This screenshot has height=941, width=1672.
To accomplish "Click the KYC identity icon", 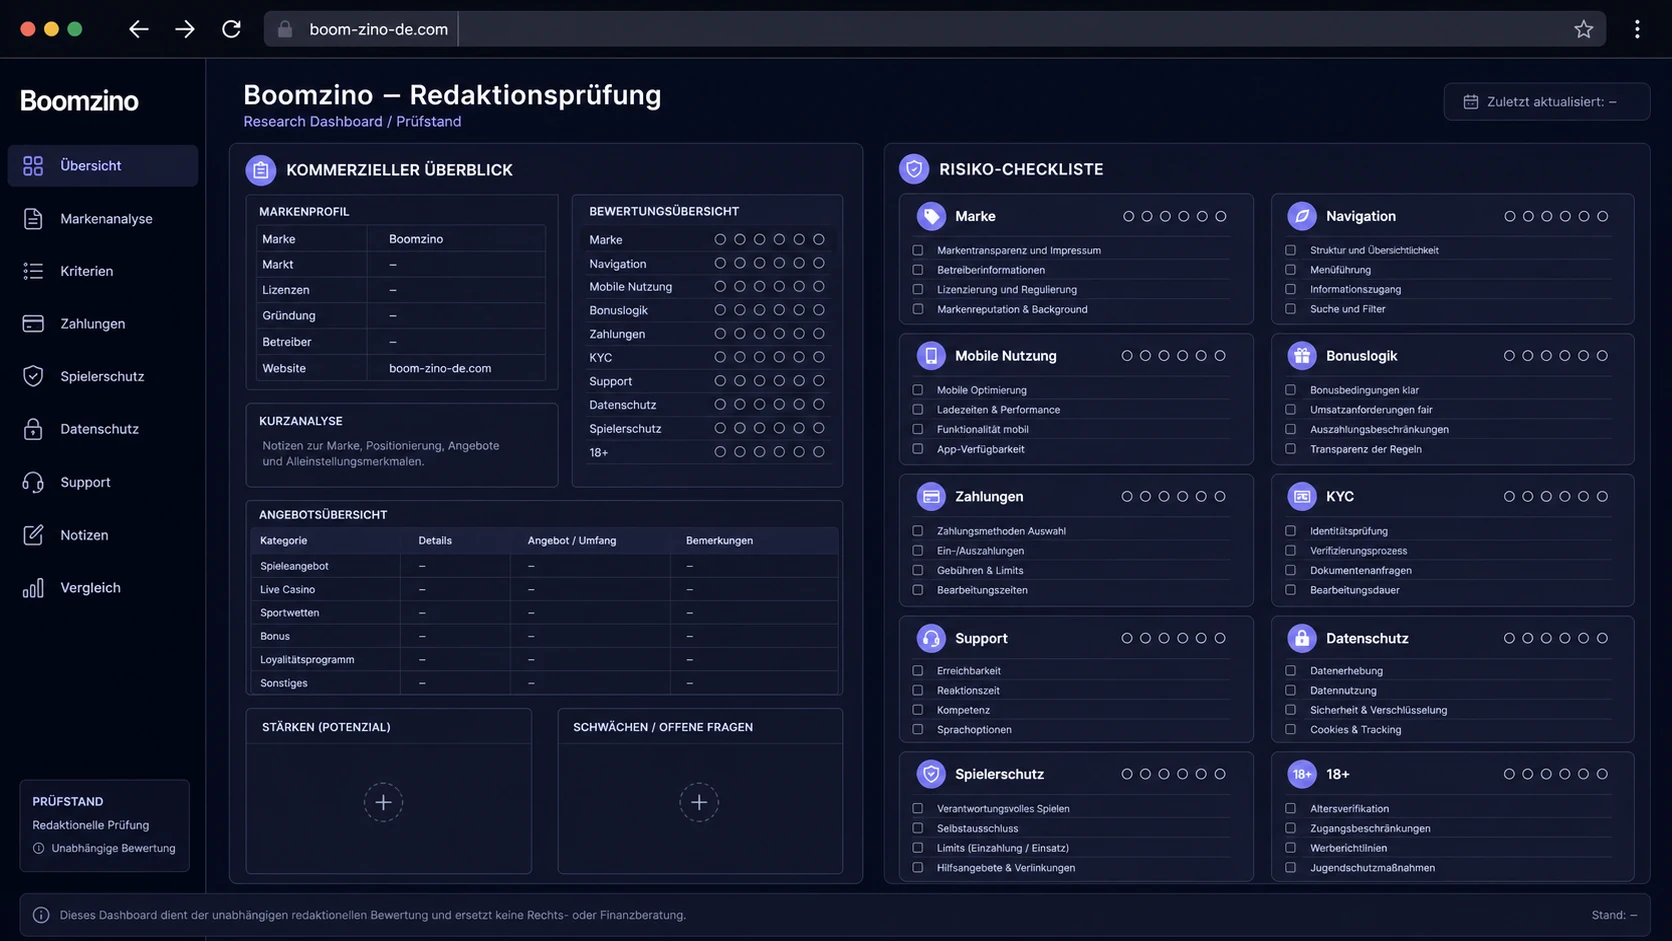I will (1302, 496).
